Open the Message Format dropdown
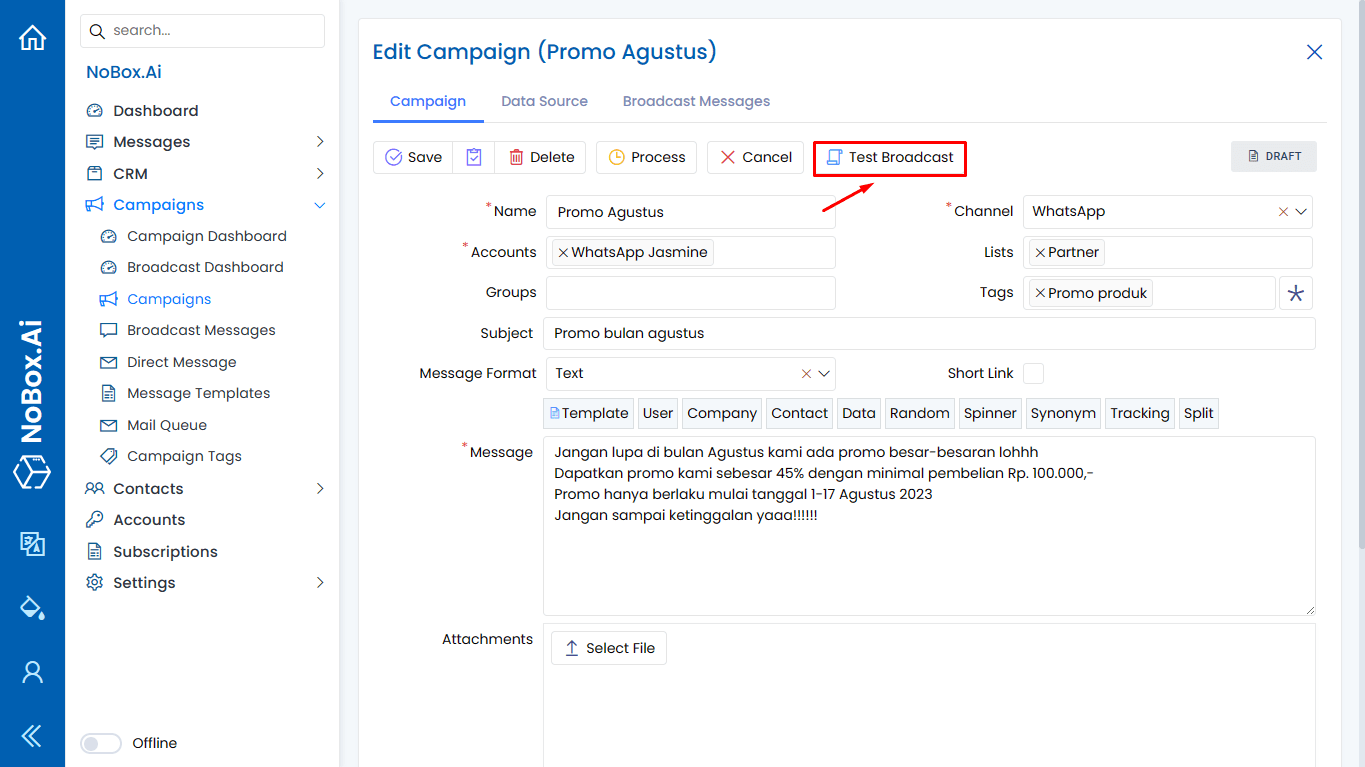 click(824, 373)
